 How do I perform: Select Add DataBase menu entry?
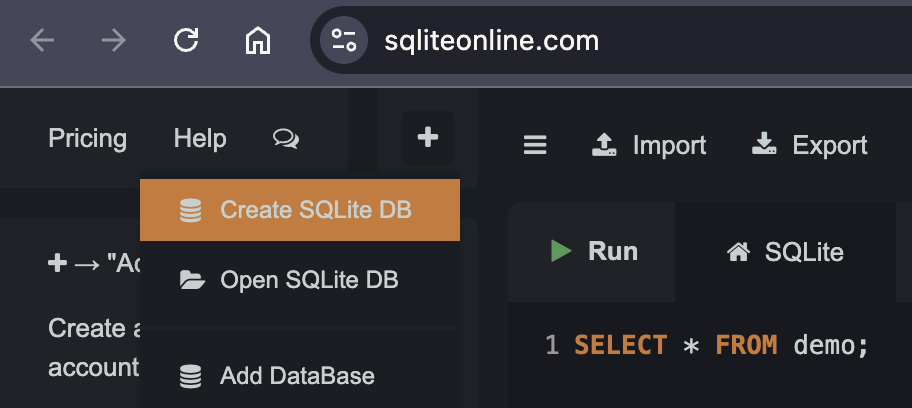coord(300,376)
